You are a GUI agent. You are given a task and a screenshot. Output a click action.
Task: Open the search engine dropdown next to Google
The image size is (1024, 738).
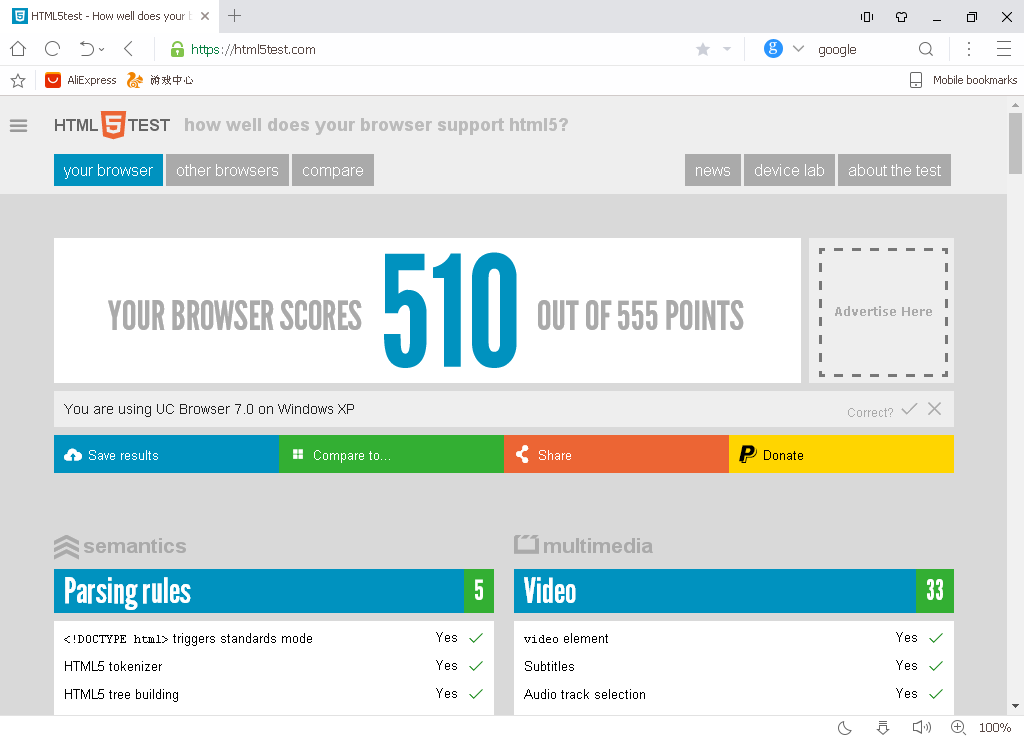798,49
